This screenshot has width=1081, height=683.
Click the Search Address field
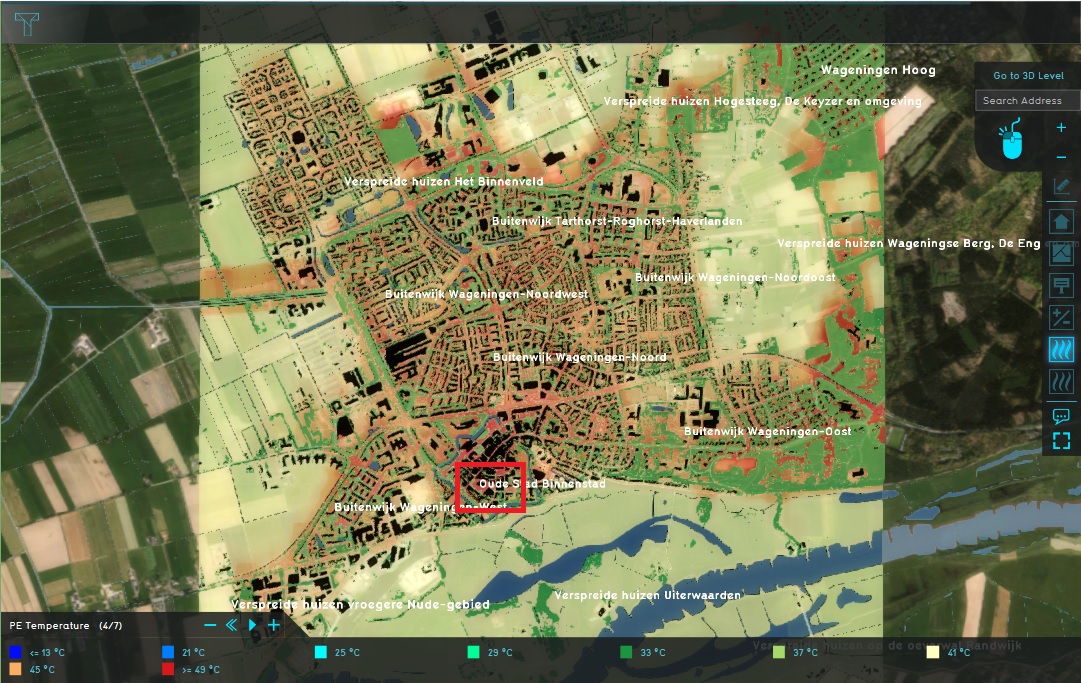pos(1028,100)
